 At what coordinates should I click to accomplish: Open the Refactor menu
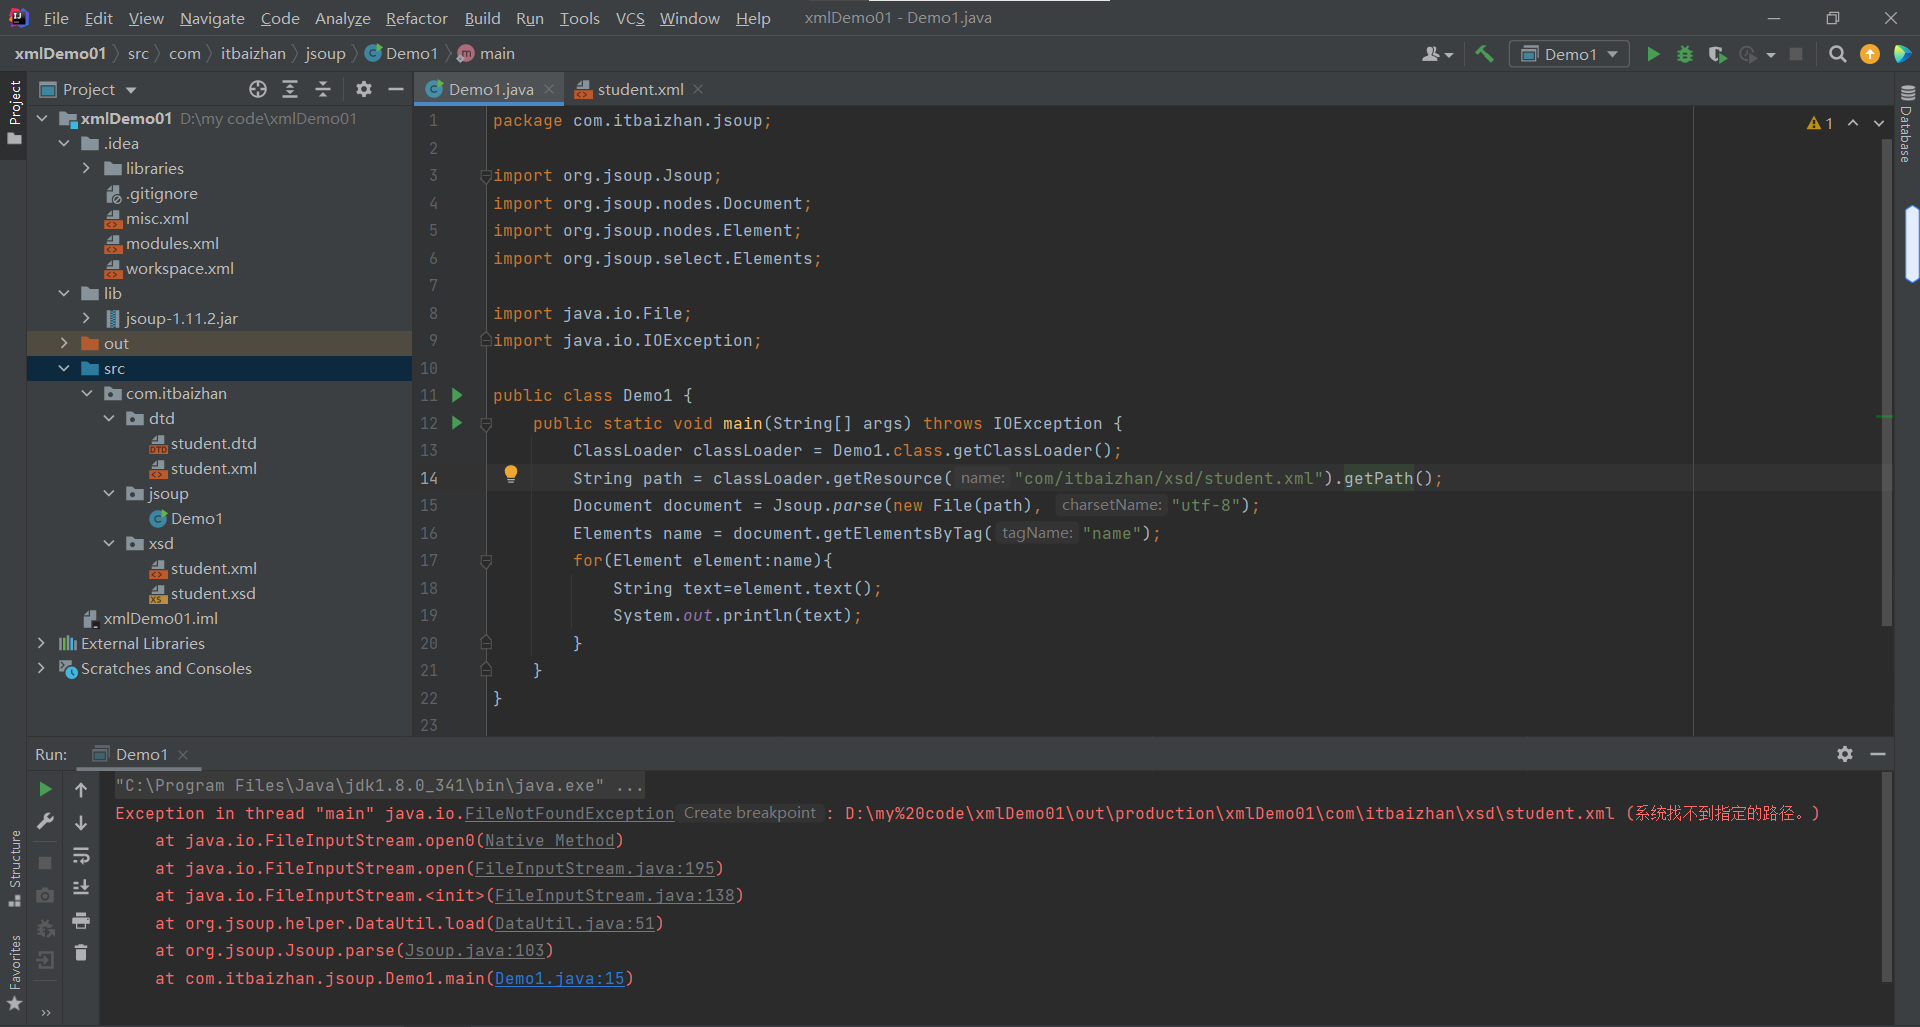click(416, 18)
